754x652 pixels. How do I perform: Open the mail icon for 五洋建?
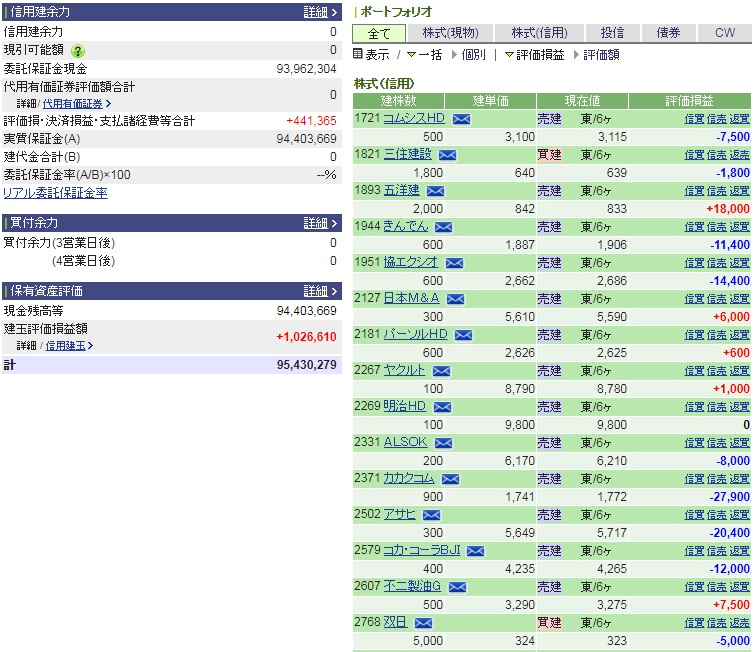point(436,191)
